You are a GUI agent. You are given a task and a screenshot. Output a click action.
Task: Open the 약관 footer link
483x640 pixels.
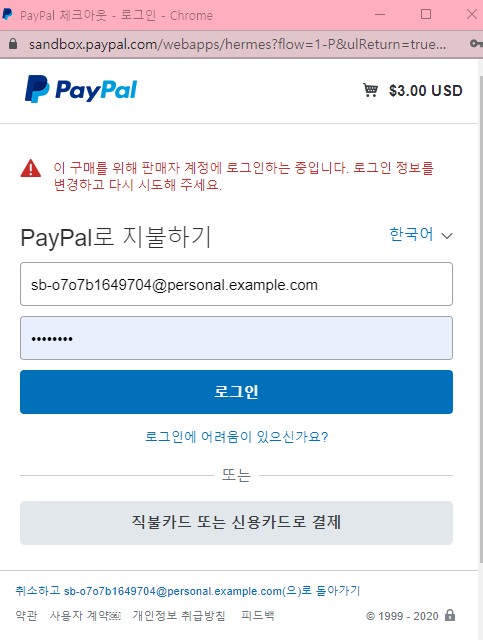click(27, 616)
